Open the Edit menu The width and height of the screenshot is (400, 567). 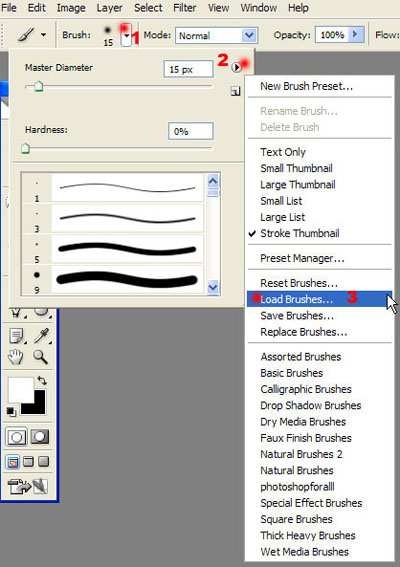[x=37, y=8]
